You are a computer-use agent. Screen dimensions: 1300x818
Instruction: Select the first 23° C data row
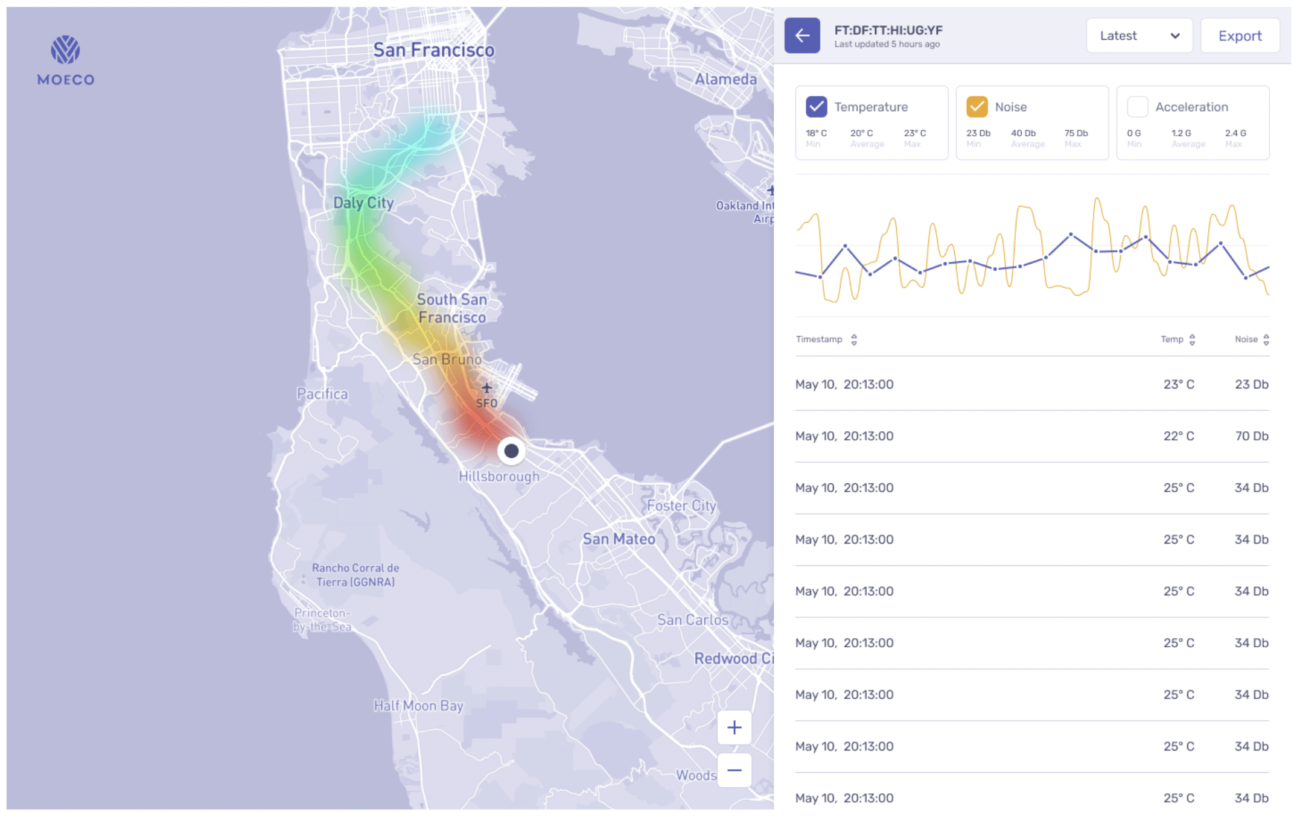coord(1032,384)
